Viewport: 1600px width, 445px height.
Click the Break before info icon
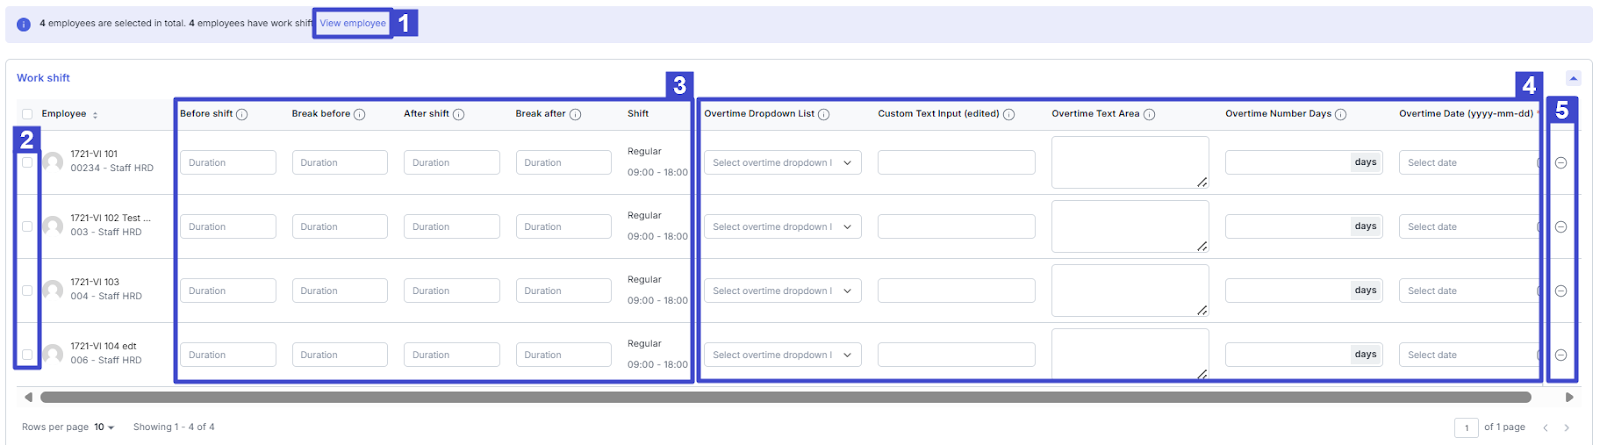coord(359,114)
